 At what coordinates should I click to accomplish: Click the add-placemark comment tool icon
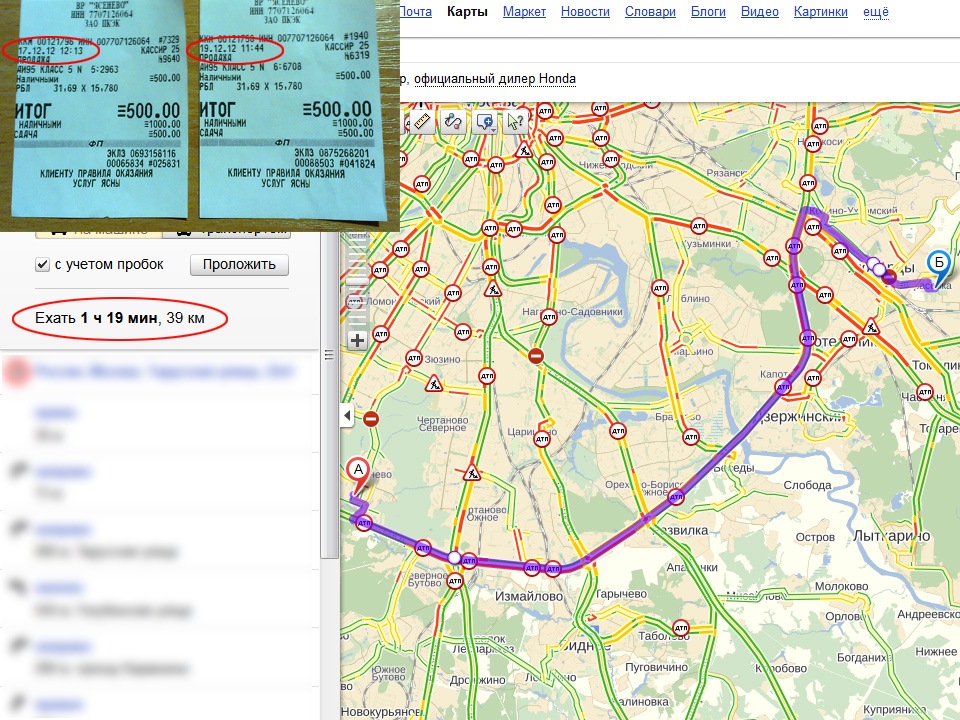[483, 122]
